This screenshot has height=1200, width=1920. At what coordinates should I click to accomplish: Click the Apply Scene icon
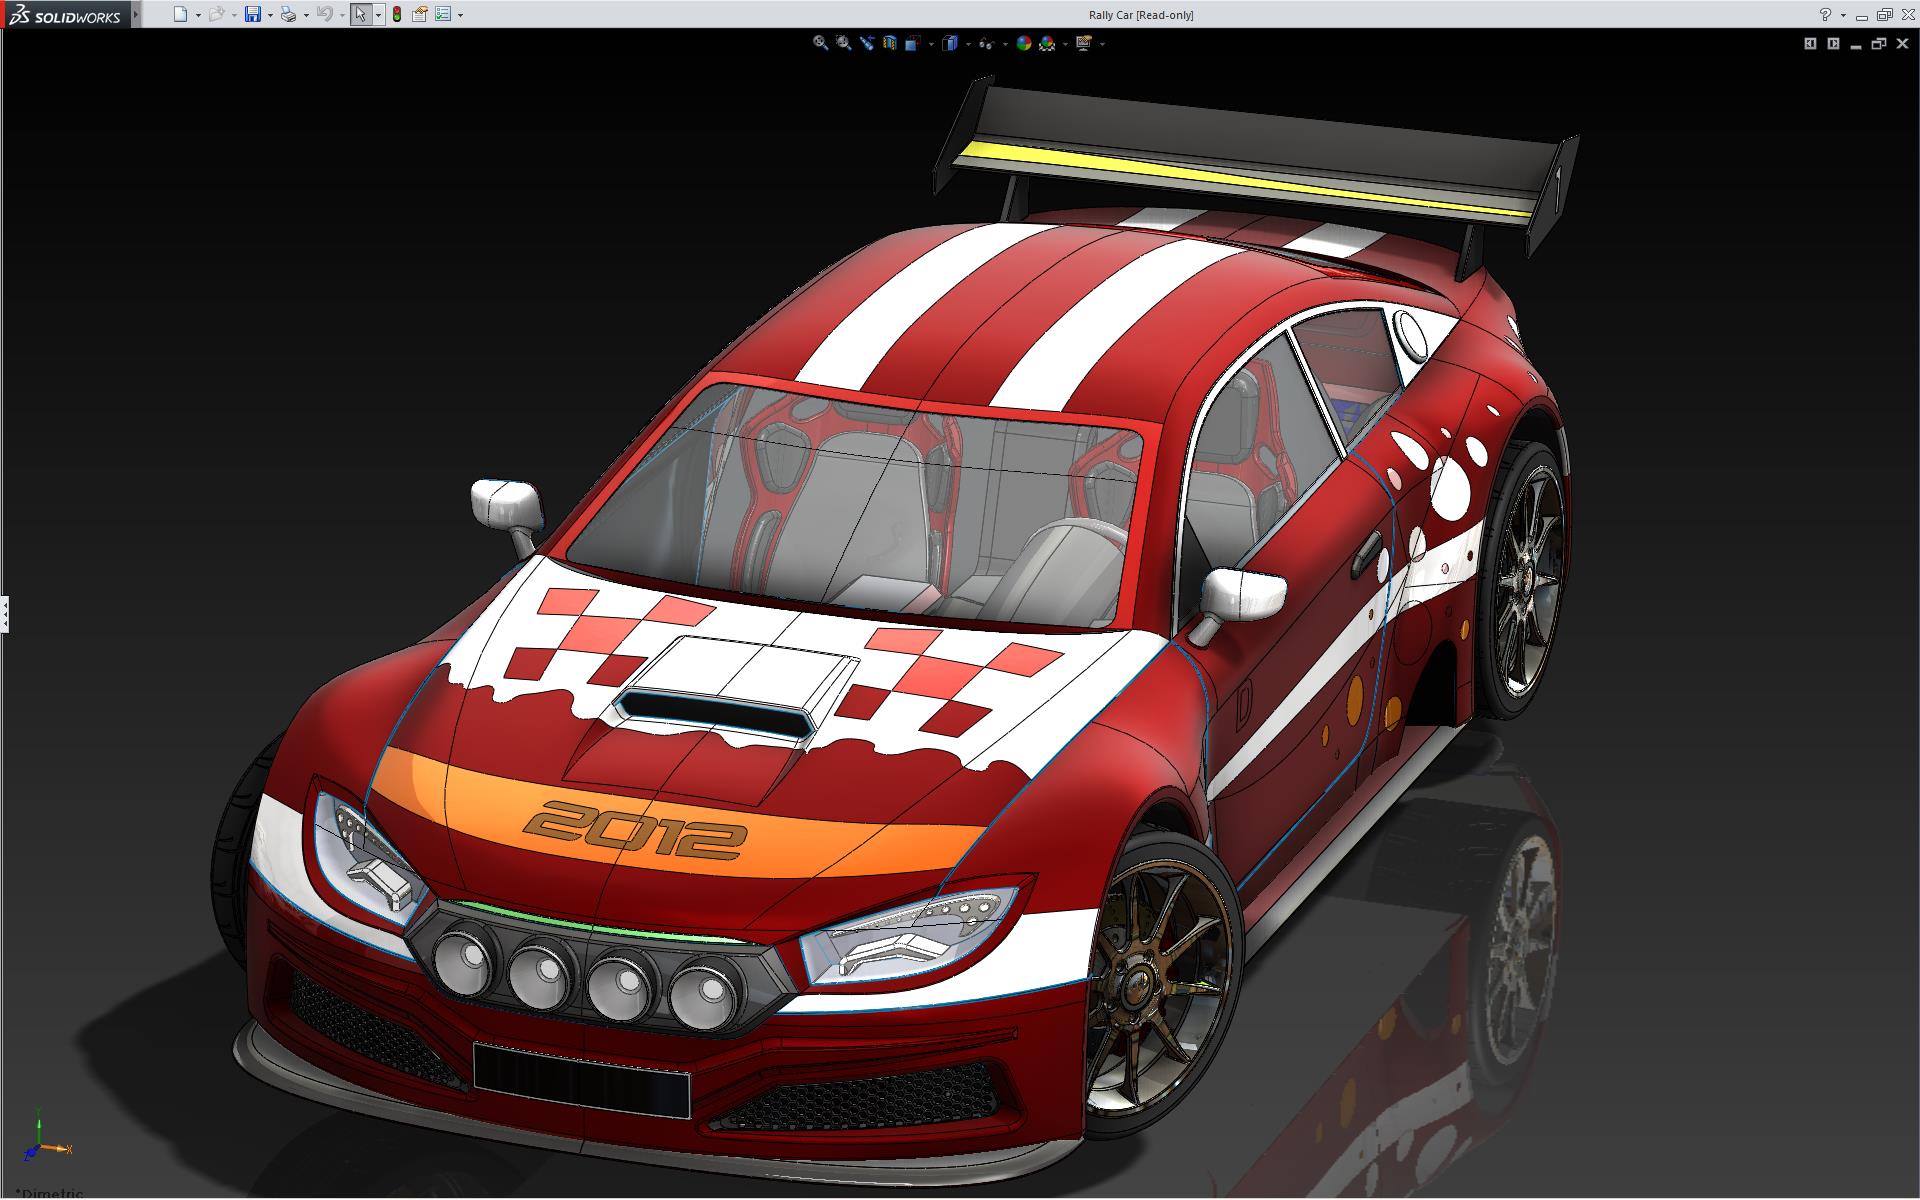tap(1047, 43)
